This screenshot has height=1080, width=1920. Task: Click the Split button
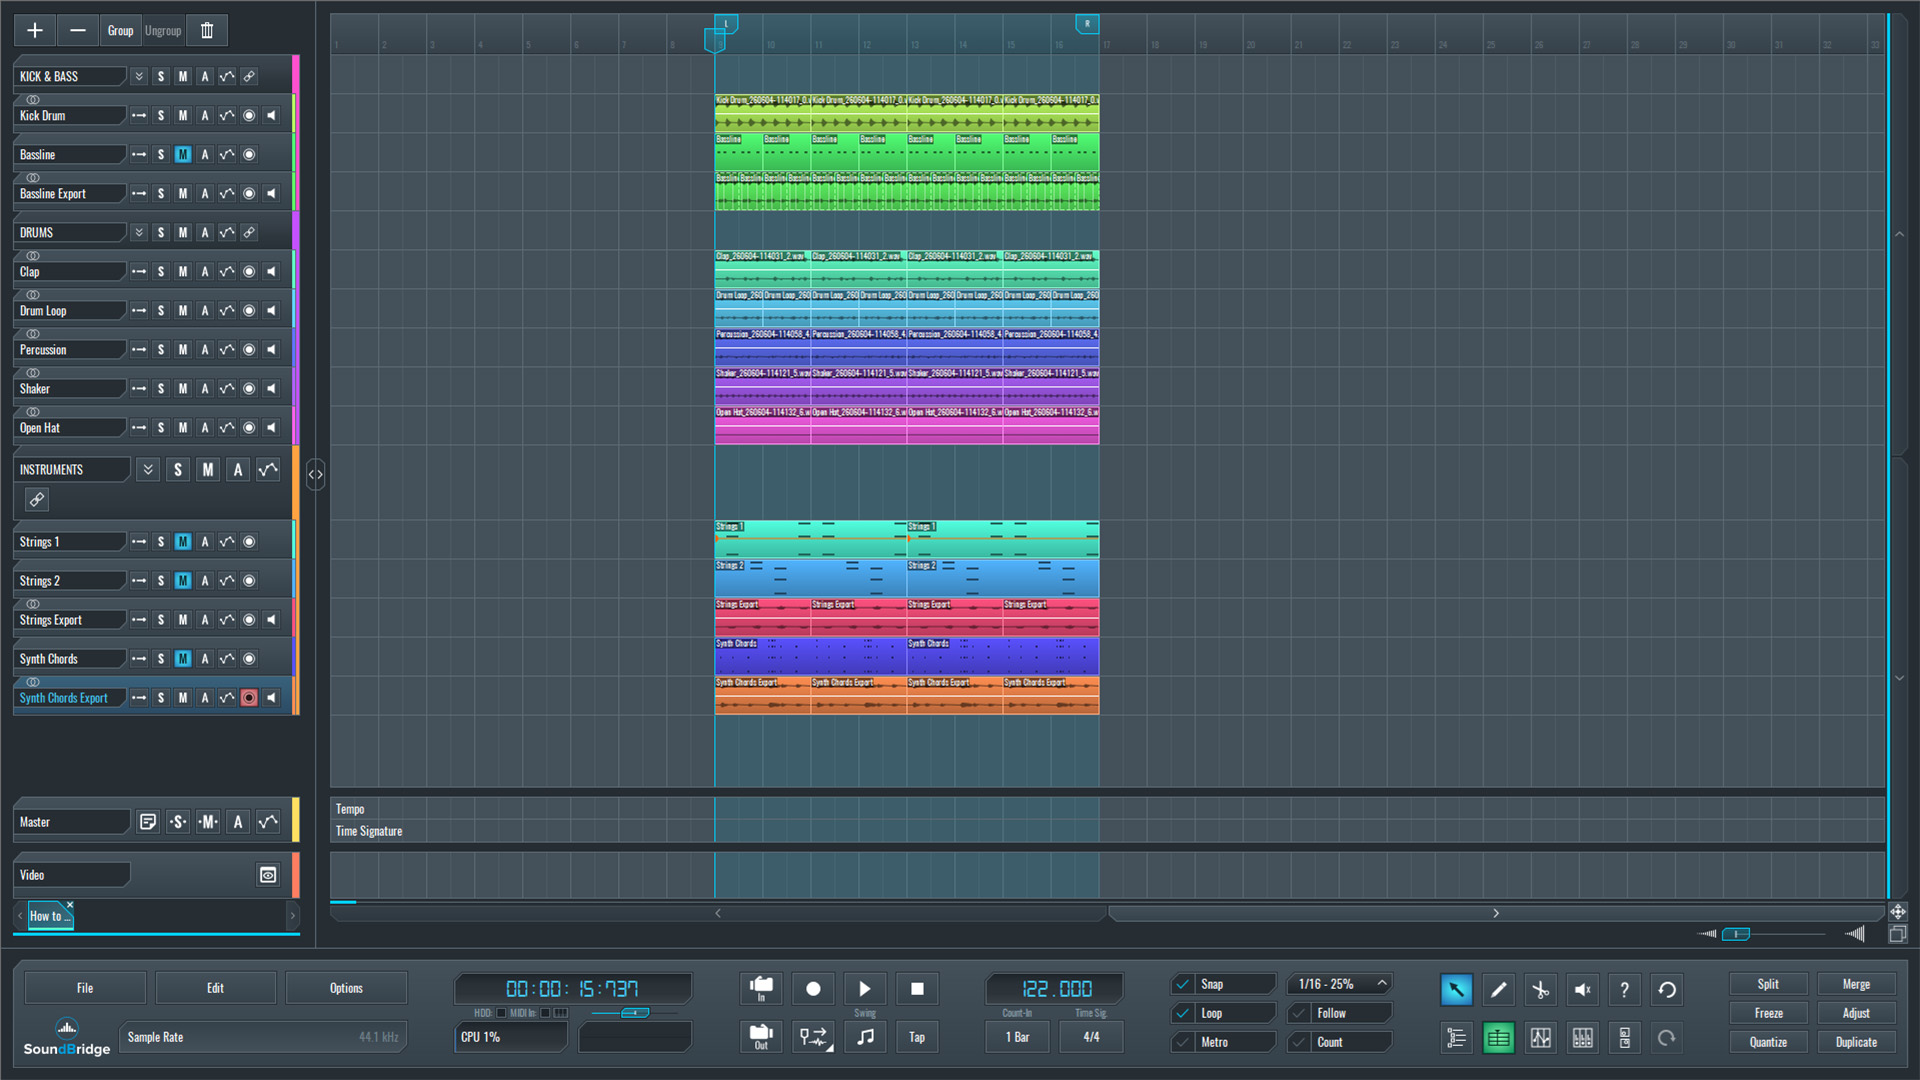(x=1768, y=984)
